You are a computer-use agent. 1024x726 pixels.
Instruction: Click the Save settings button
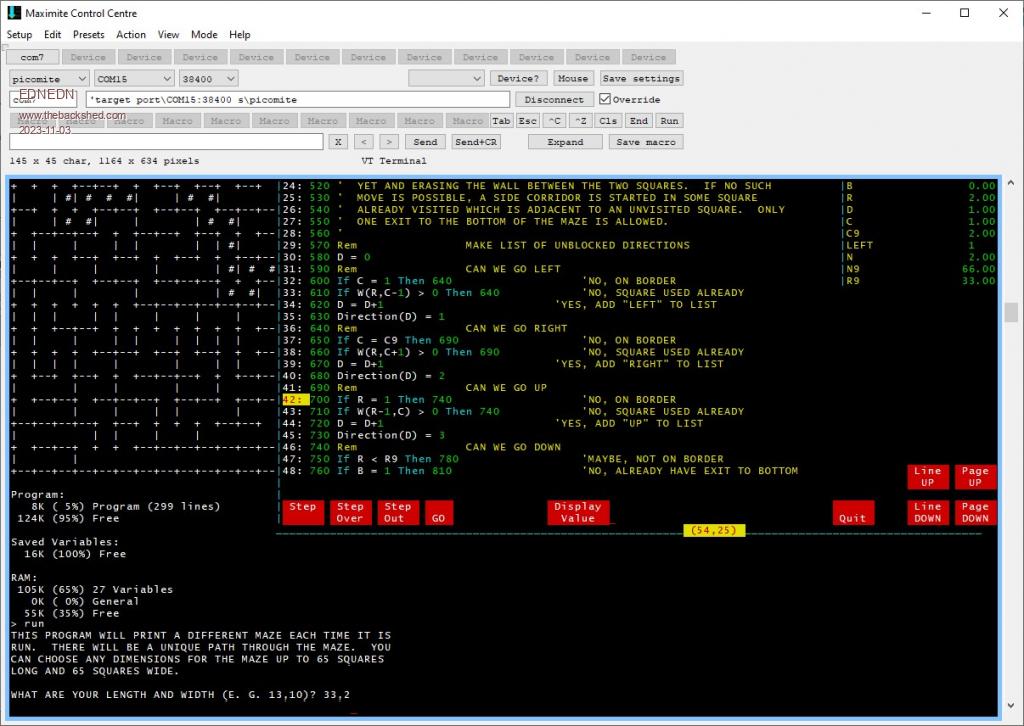coord(641,78)
